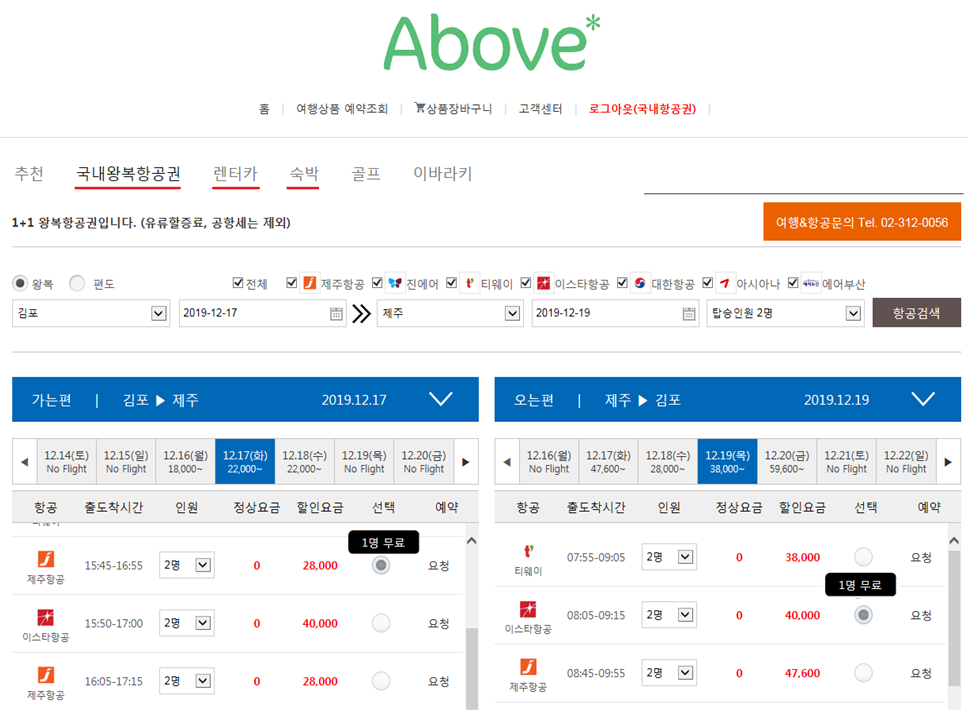Toggle the 티웨이 checkbox
968x718 pixels.
coord(451,283)
